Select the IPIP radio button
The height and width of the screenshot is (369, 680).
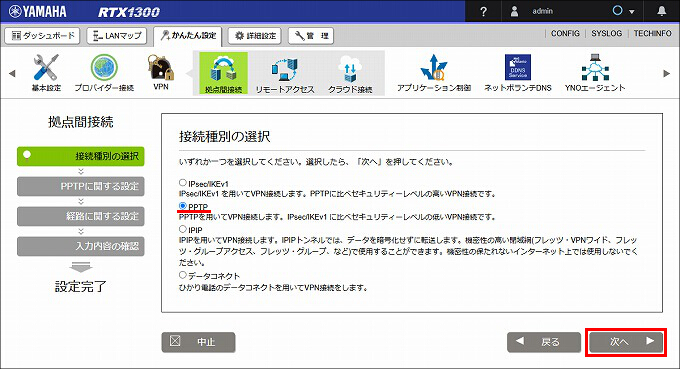click(x=183, y=229)
